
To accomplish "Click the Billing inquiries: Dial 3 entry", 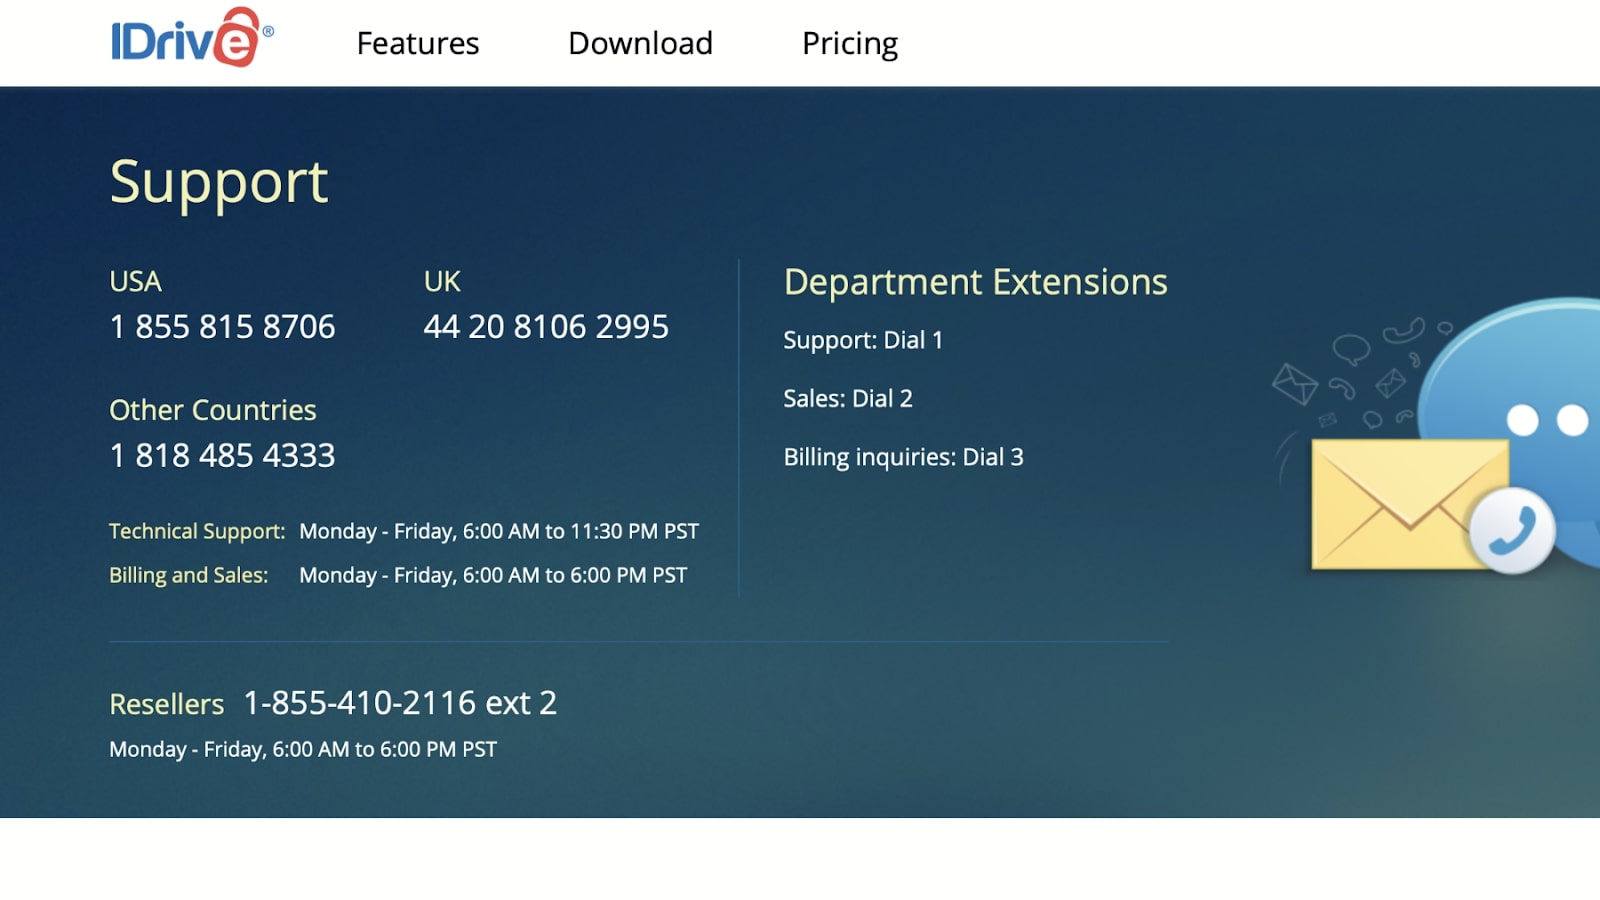I will click(903, 457).
